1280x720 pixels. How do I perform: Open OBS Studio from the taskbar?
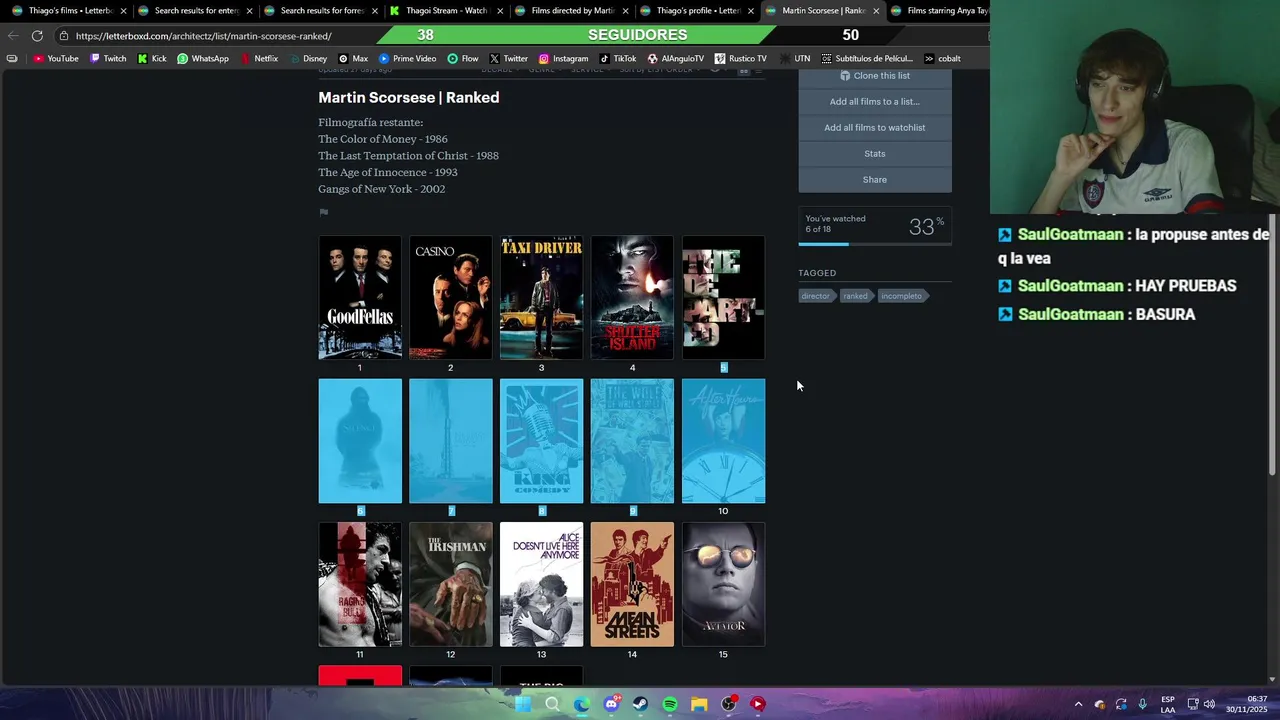click(x=729, y=704)
